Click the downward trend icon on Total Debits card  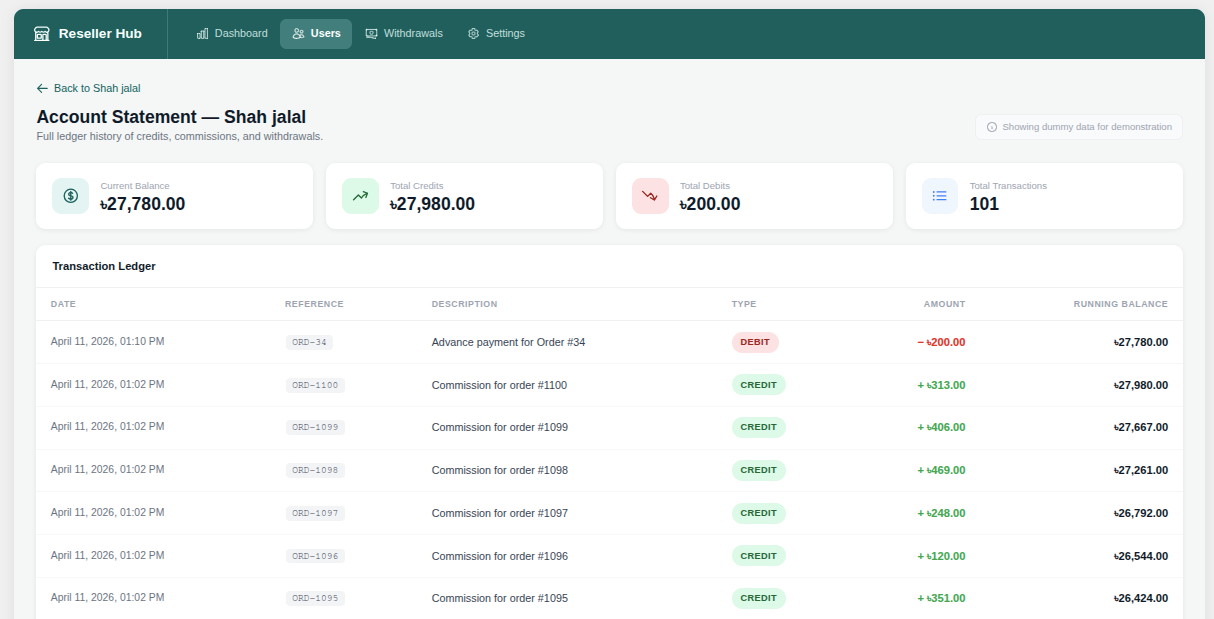click(651, 196)
